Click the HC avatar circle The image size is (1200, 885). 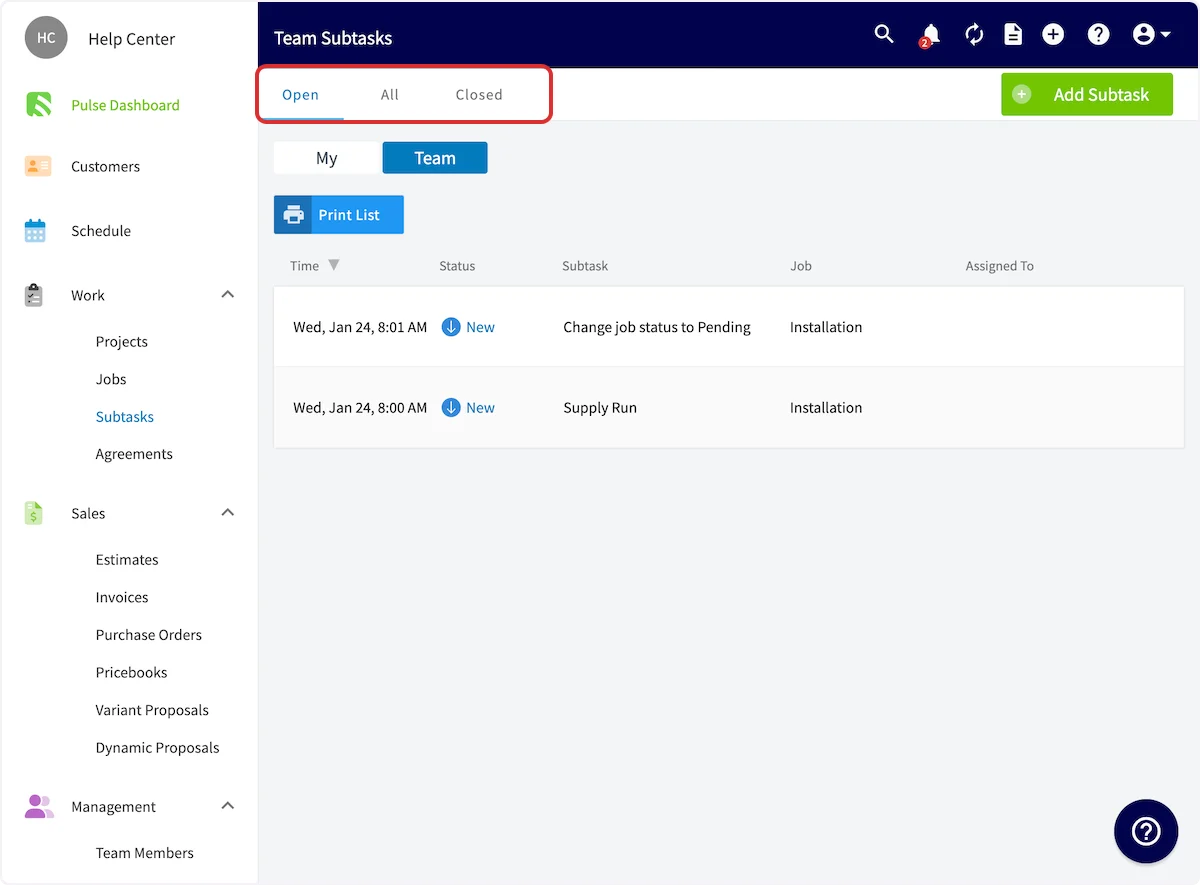coord(46,38)
